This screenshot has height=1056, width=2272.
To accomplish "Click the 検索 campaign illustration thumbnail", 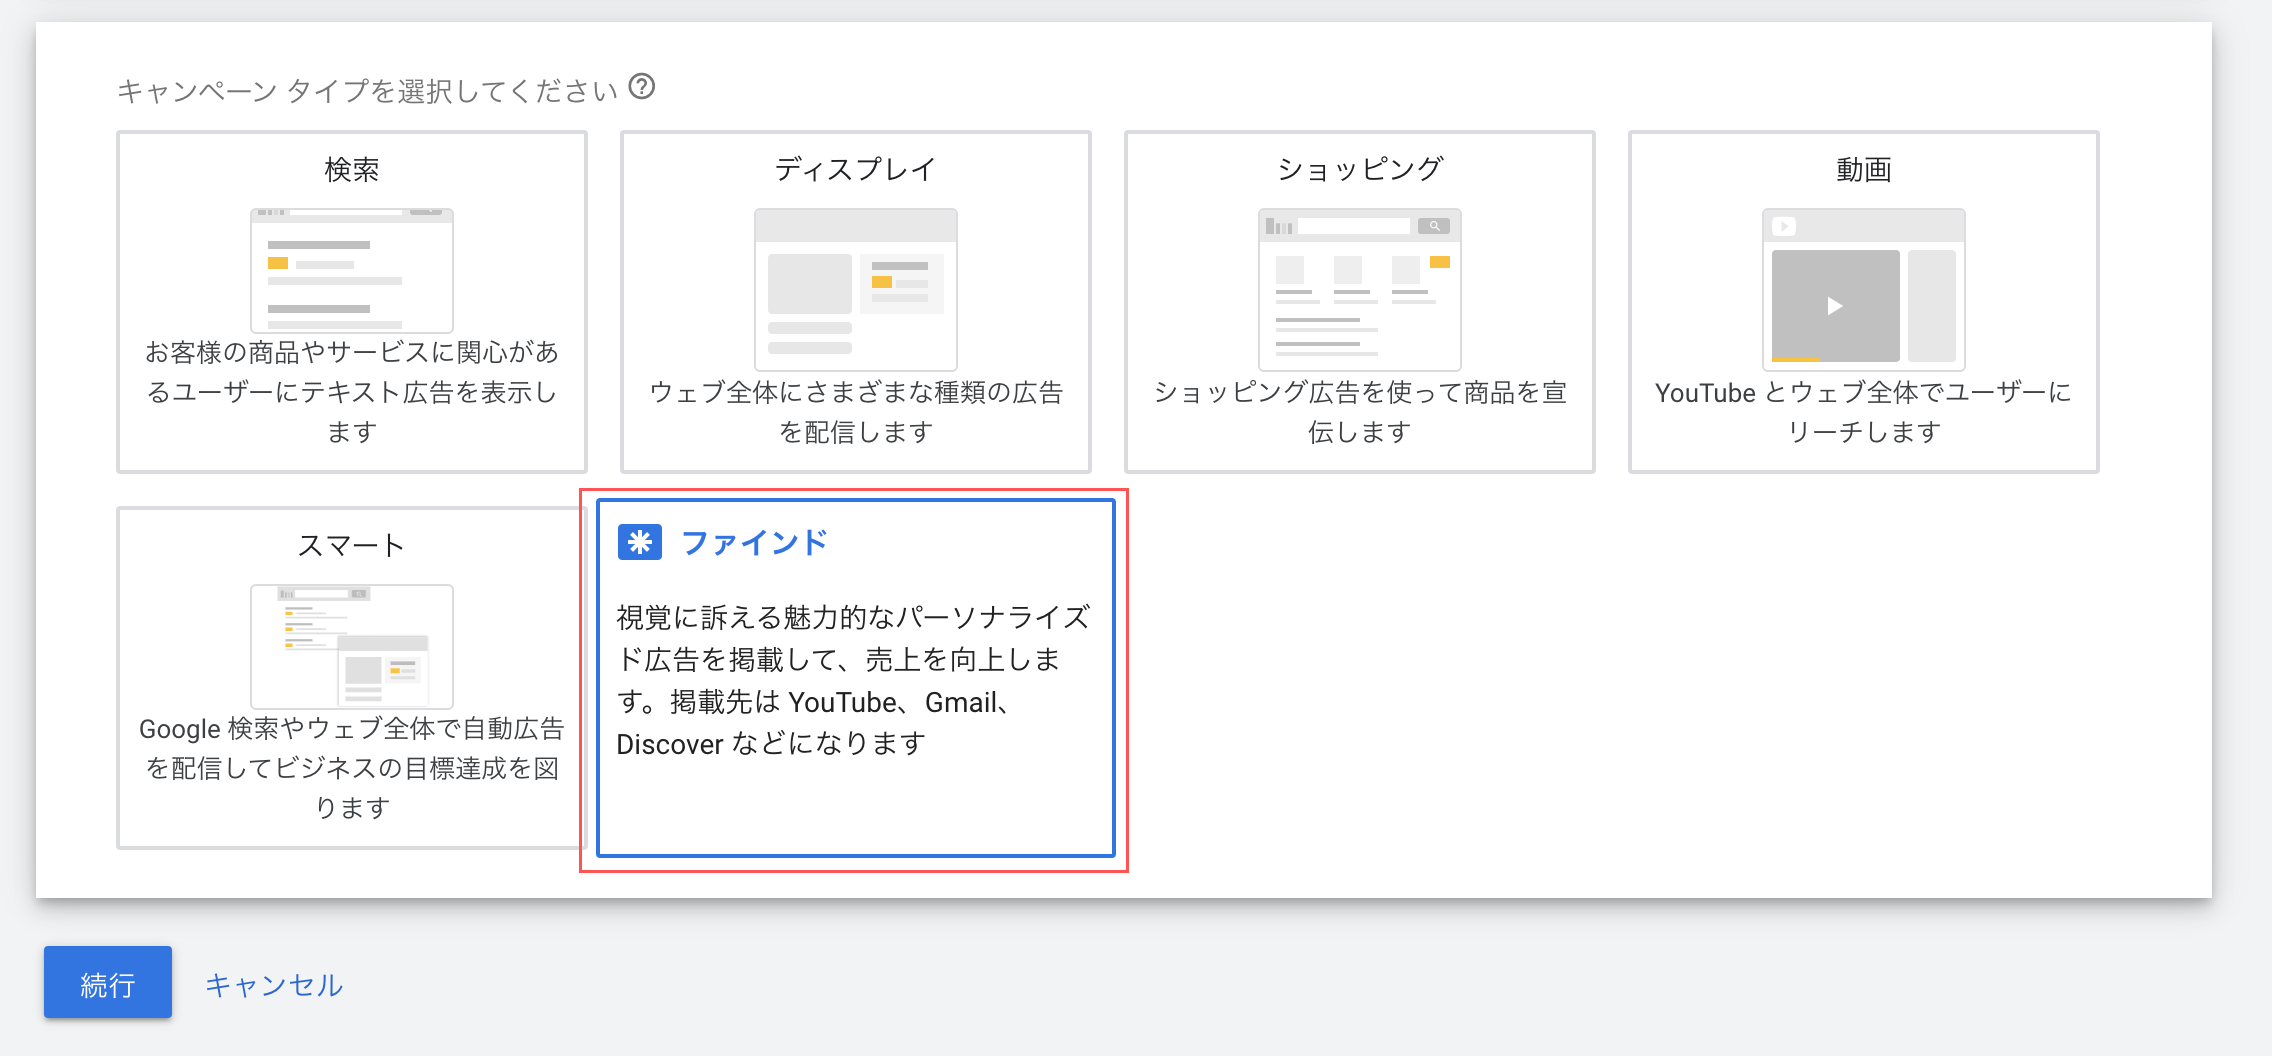I will coord(352,270).
